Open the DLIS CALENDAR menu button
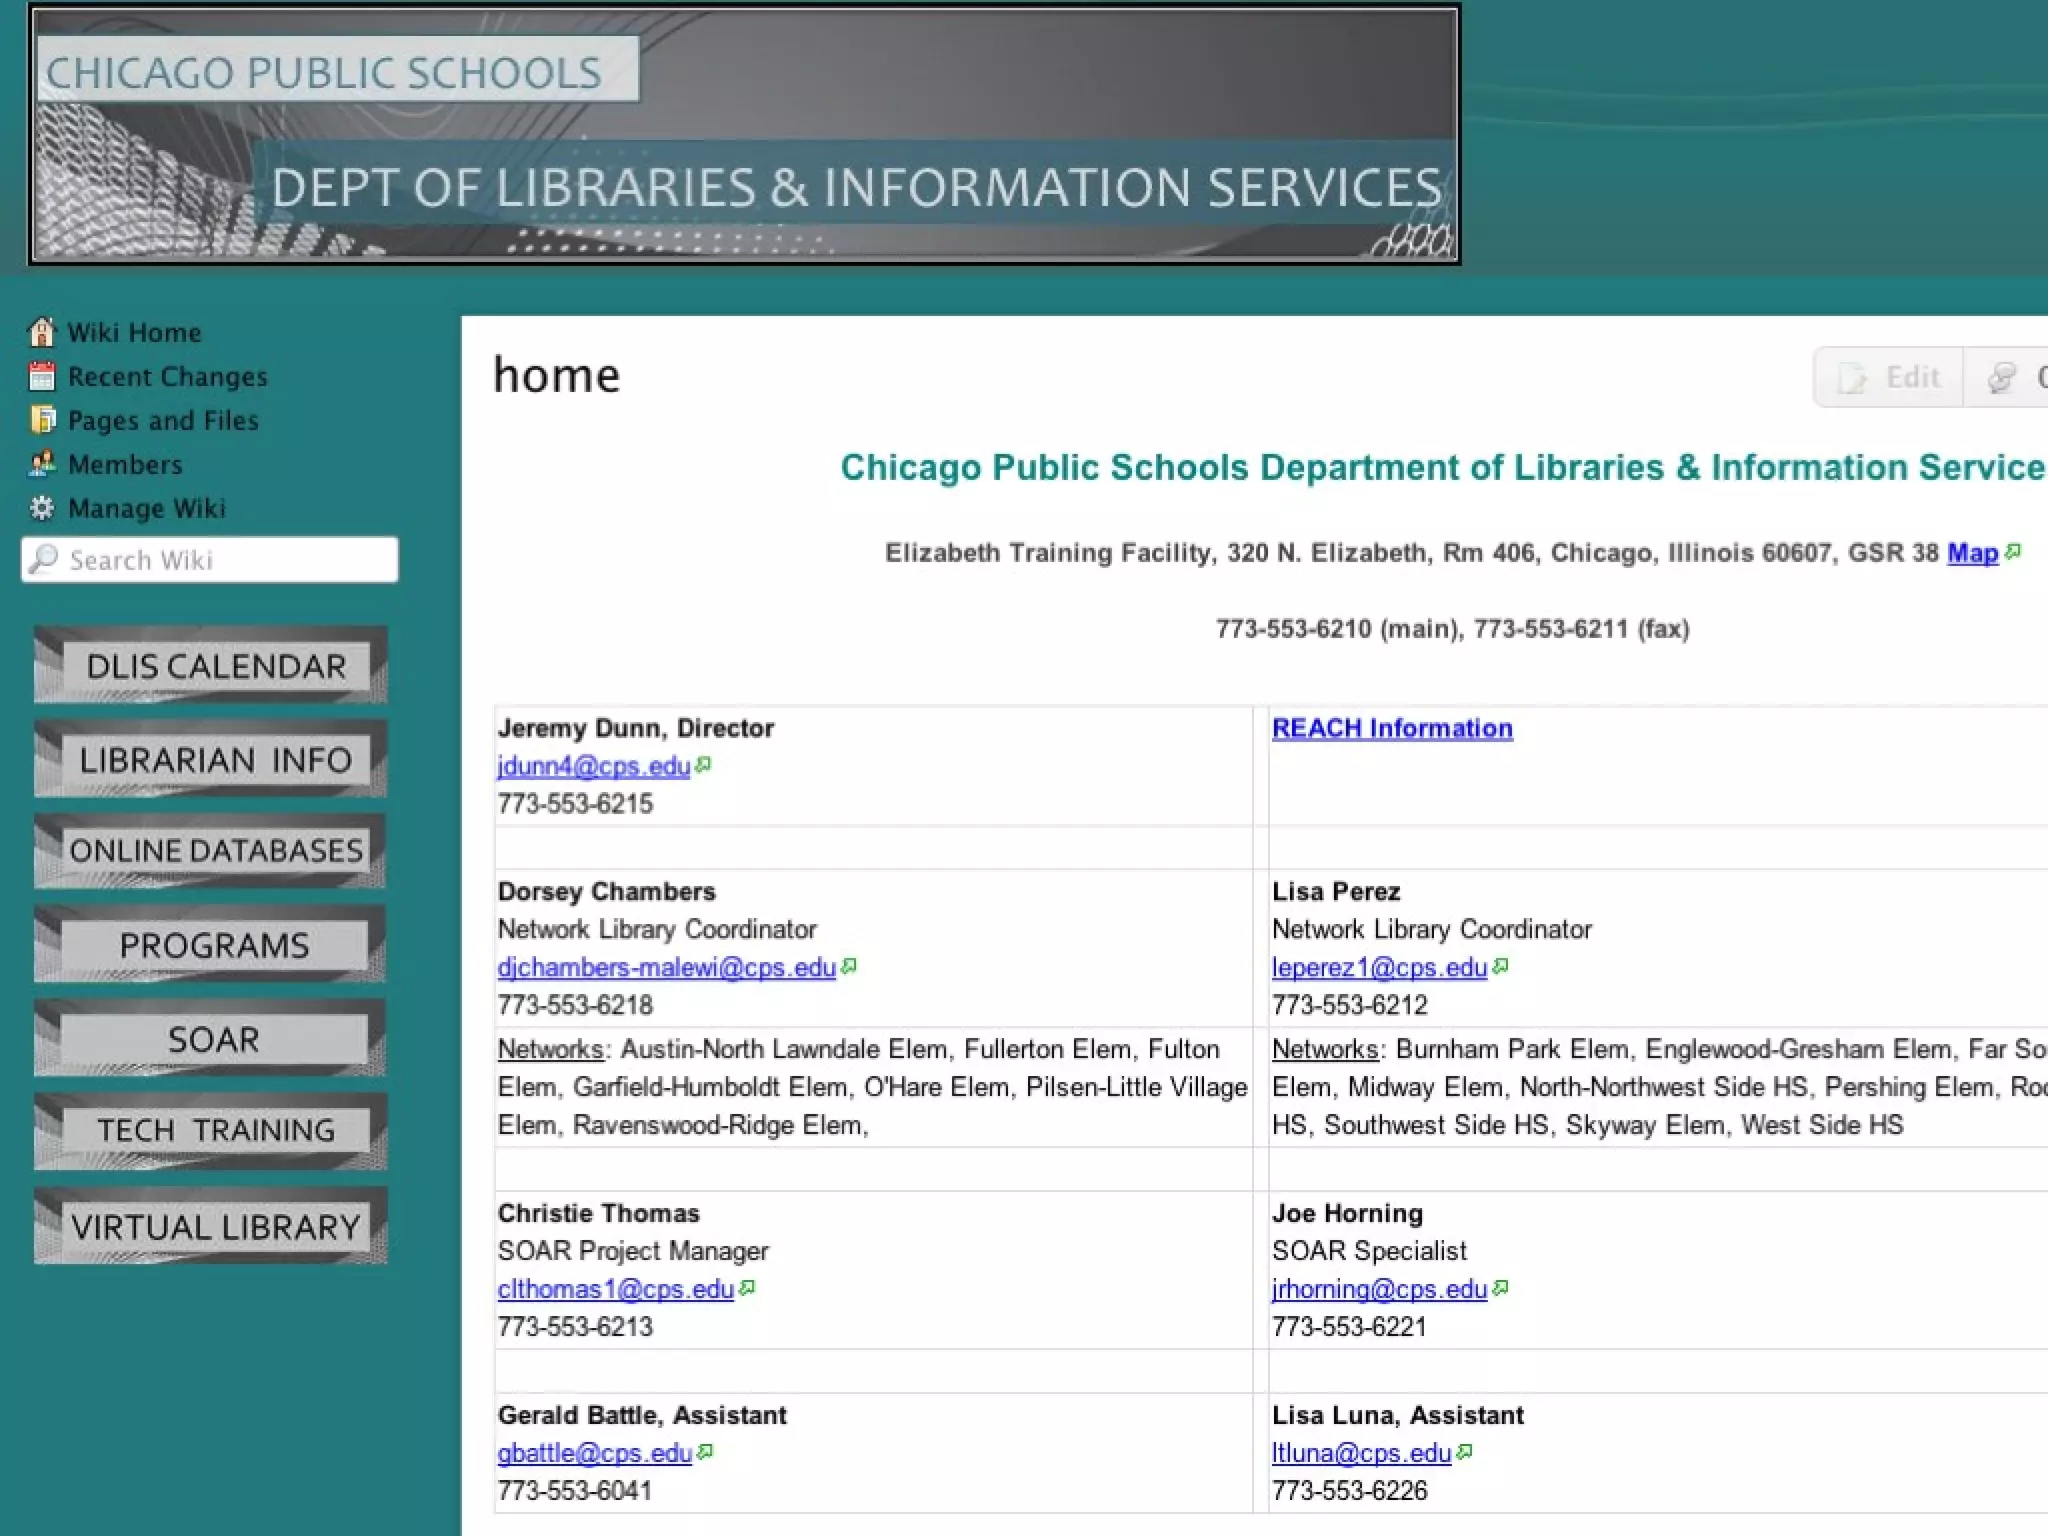This screenshot has width=2048, height=1536. (211, 665)
